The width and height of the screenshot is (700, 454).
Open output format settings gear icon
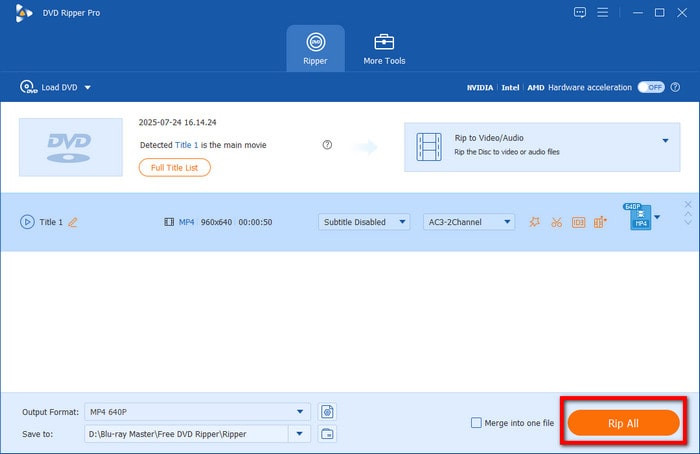pyautogui.click(x=327, y=411)
